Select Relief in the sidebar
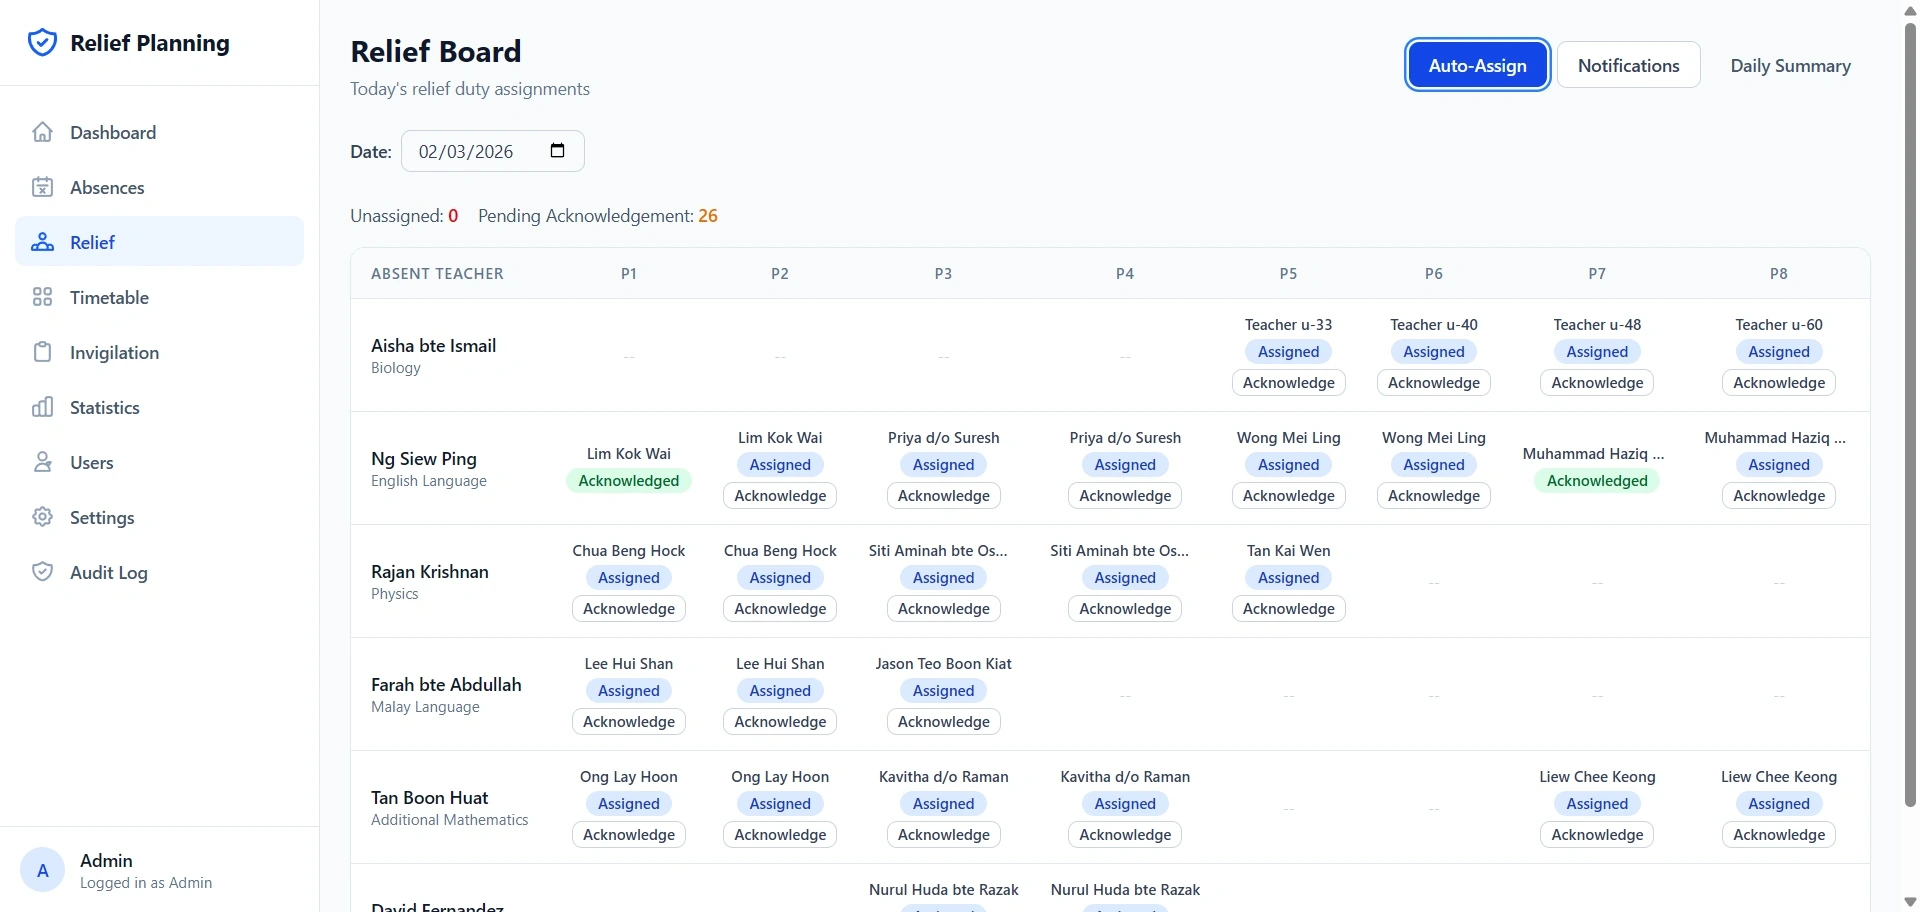1920x912 pixels. tap(159, 241)
